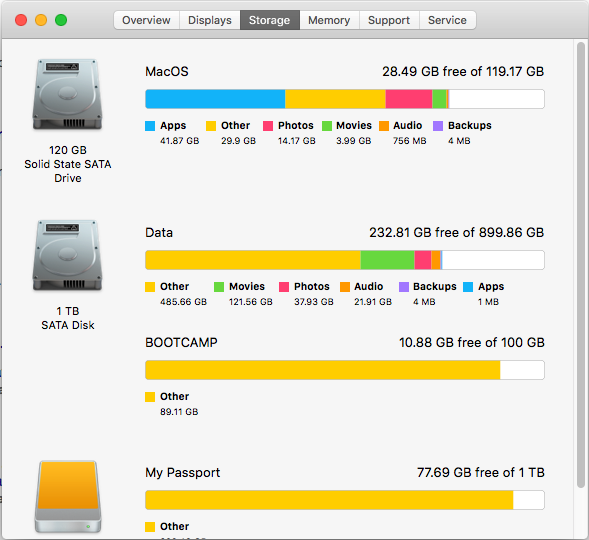Click the blue Apps legend swatch under MacOS

[x=150, y=126]
